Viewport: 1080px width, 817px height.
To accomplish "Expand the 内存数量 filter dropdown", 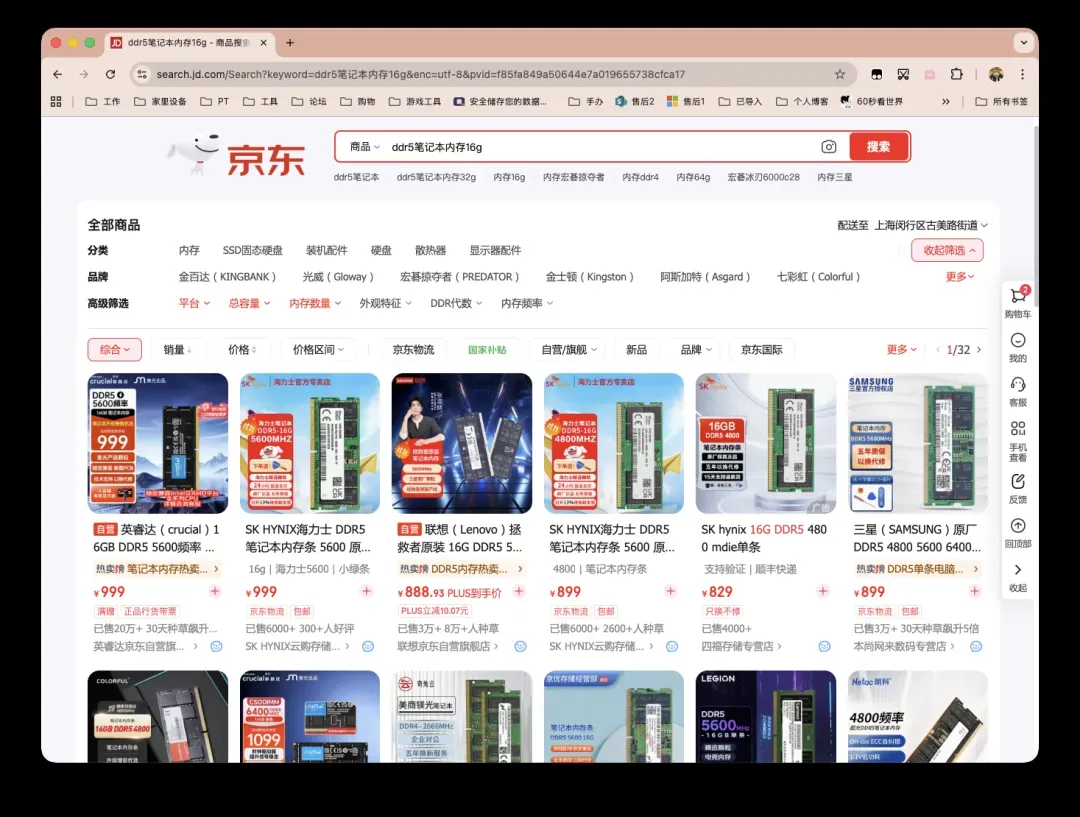I will click(x=315, y=303).
